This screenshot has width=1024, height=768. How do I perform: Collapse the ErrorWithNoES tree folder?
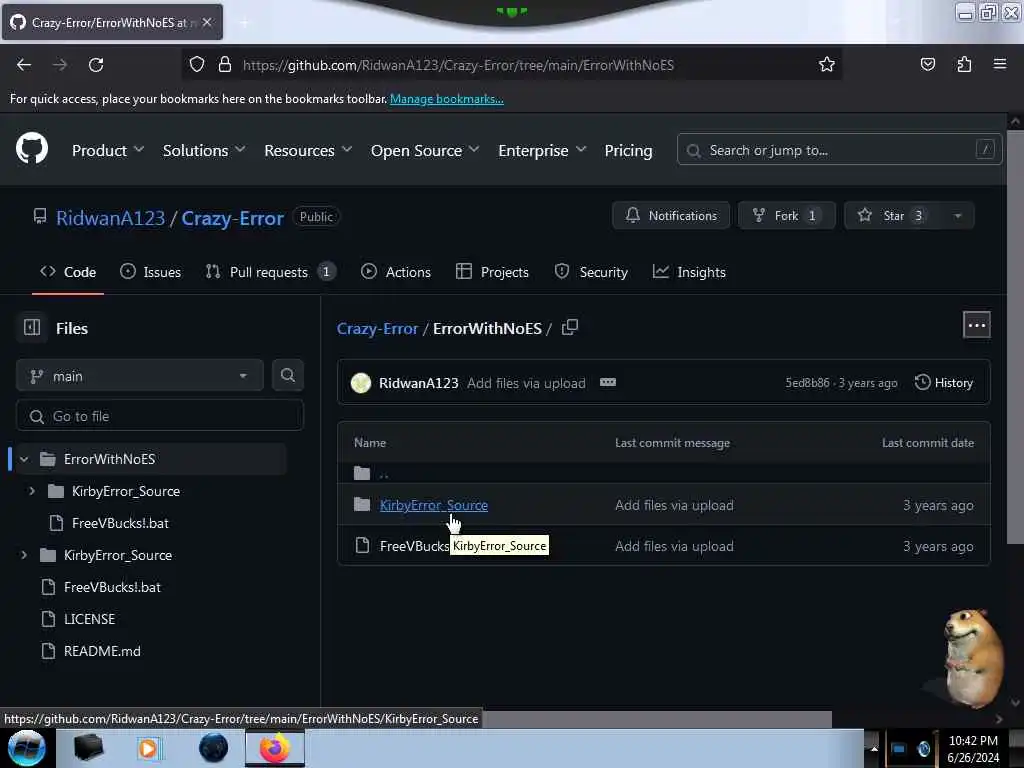pos(24,459)
